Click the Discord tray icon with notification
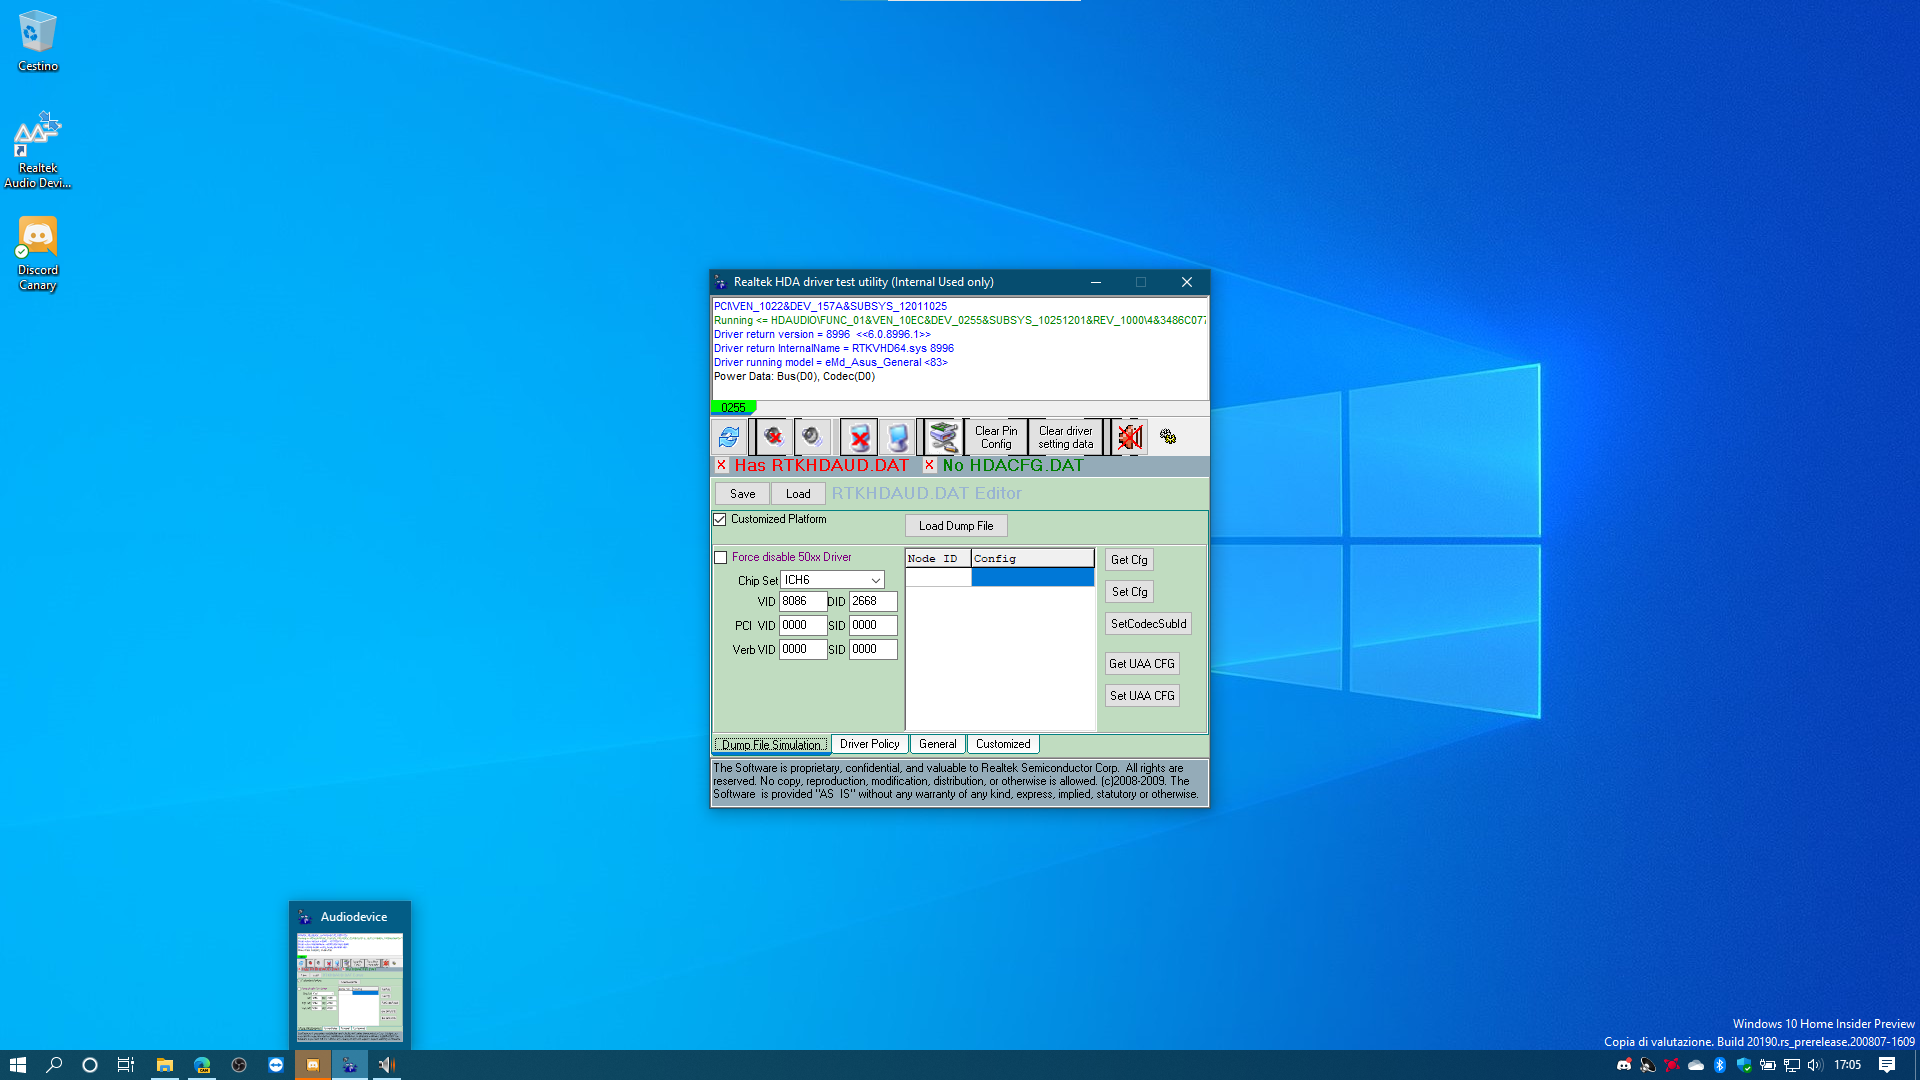1920x1080 pixels. pyautogui.click(x=1624, y=1065)
